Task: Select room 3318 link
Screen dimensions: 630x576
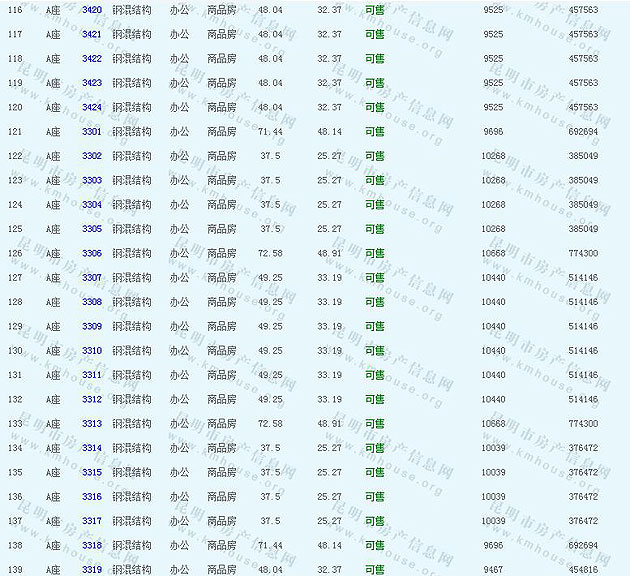Action: point(91,545)
